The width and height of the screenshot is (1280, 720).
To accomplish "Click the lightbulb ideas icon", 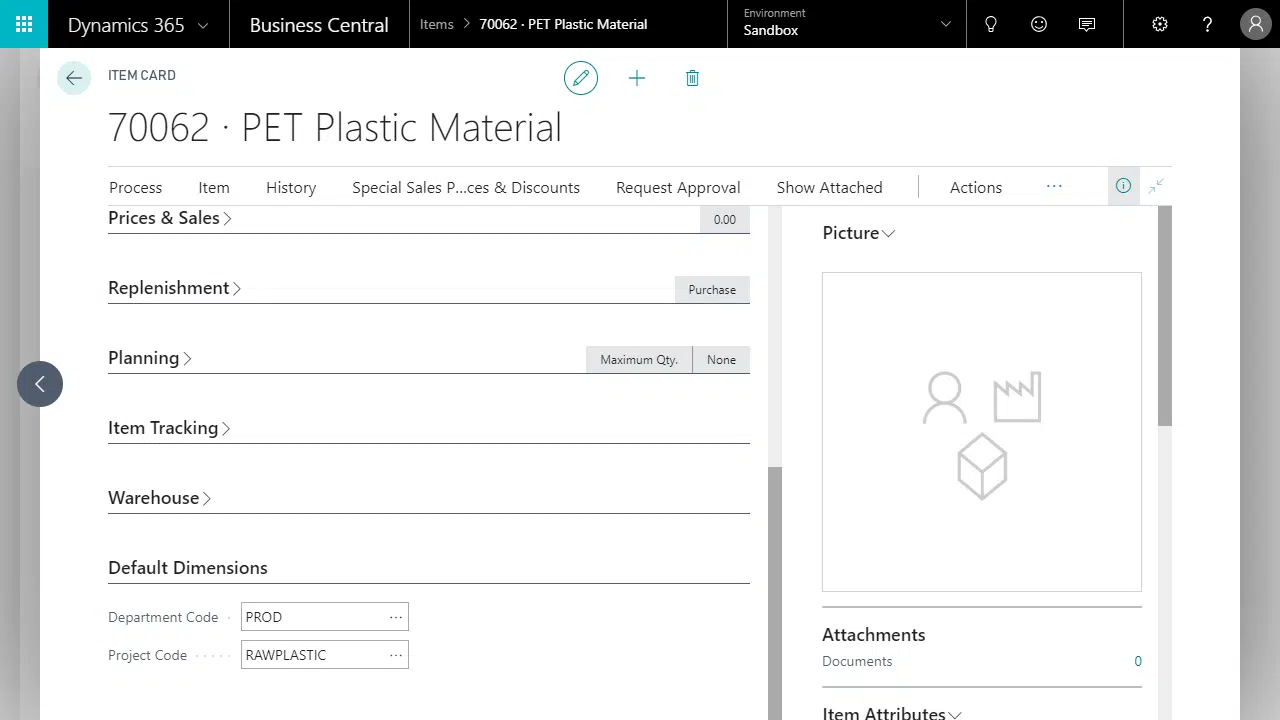I will click(991, 24).
